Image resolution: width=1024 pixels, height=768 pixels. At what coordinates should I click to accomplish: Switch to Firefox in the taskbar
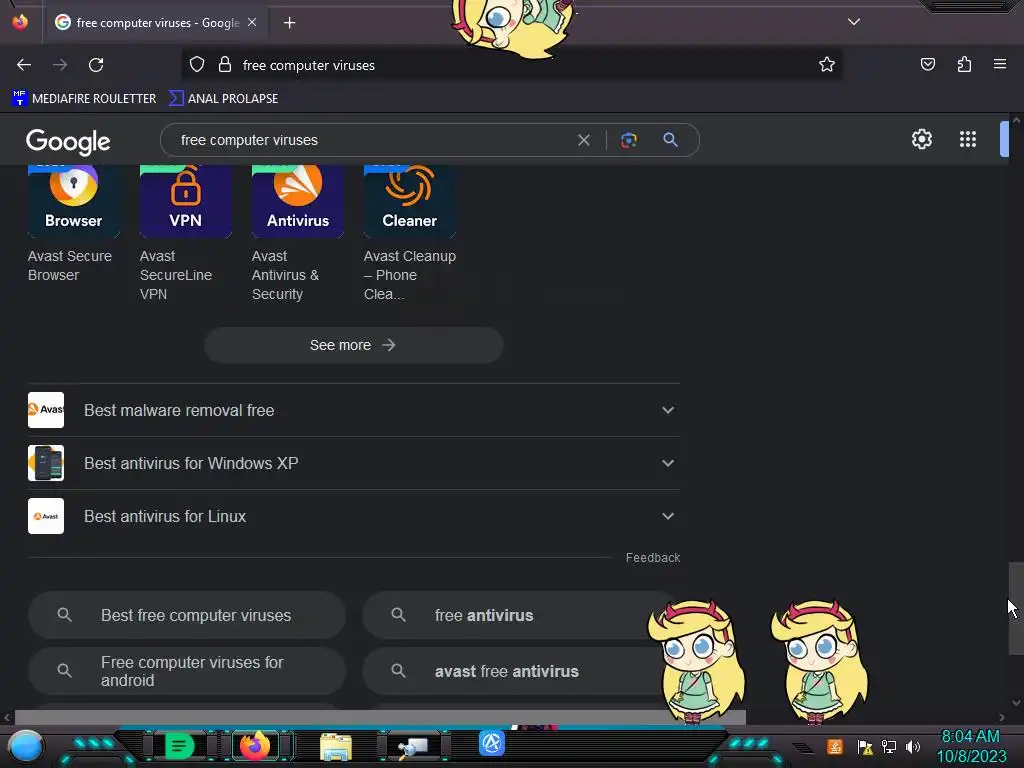255,745
